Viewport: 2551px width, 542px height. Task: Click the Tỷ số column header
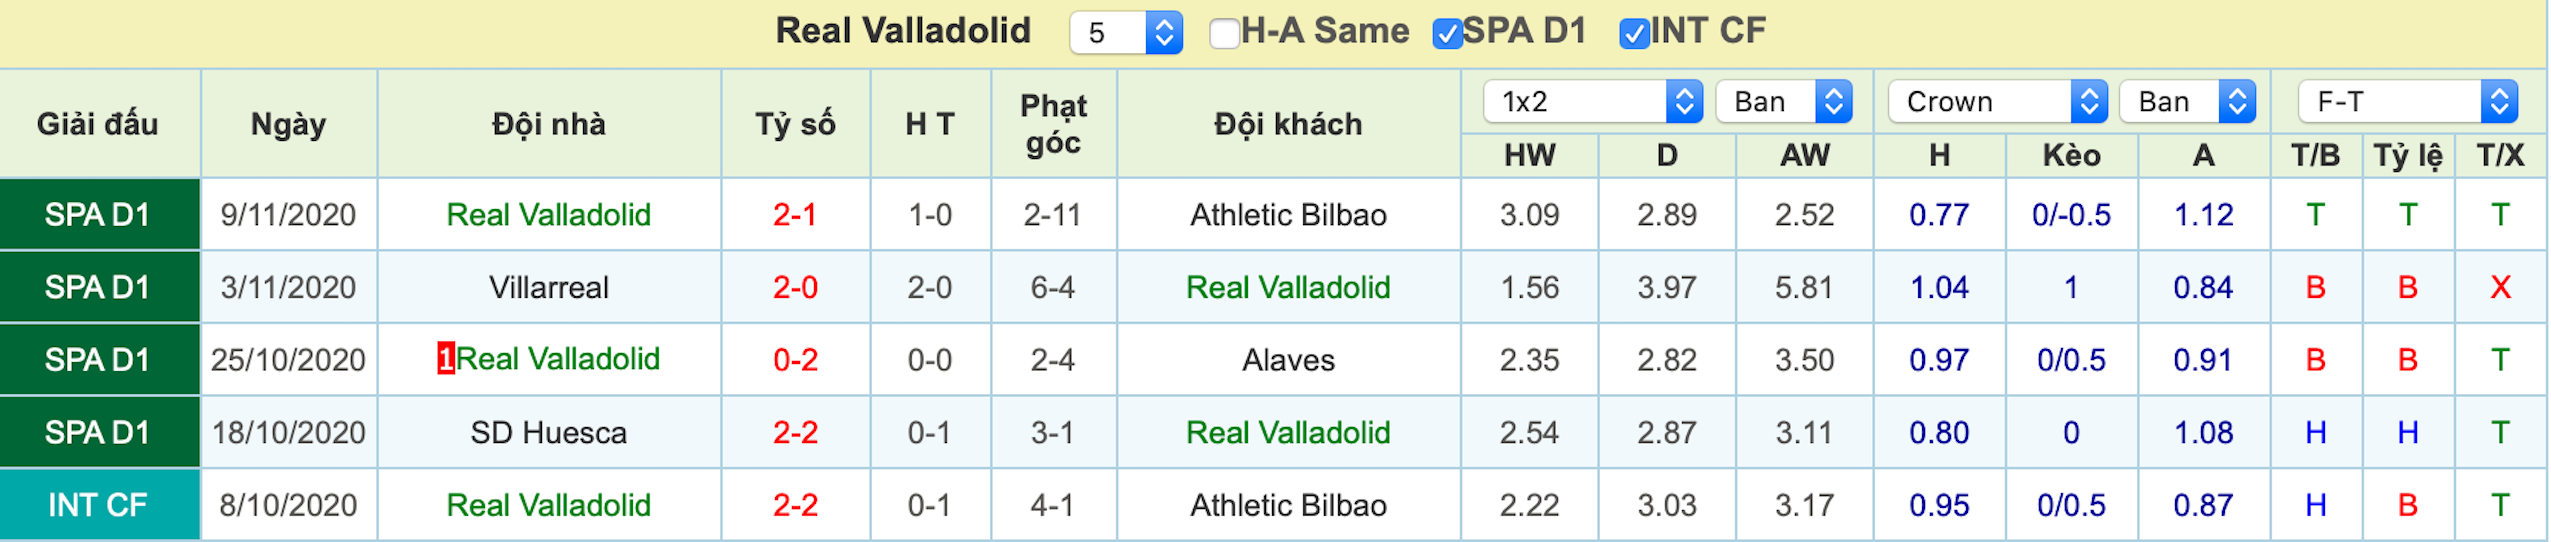point(795,124)
